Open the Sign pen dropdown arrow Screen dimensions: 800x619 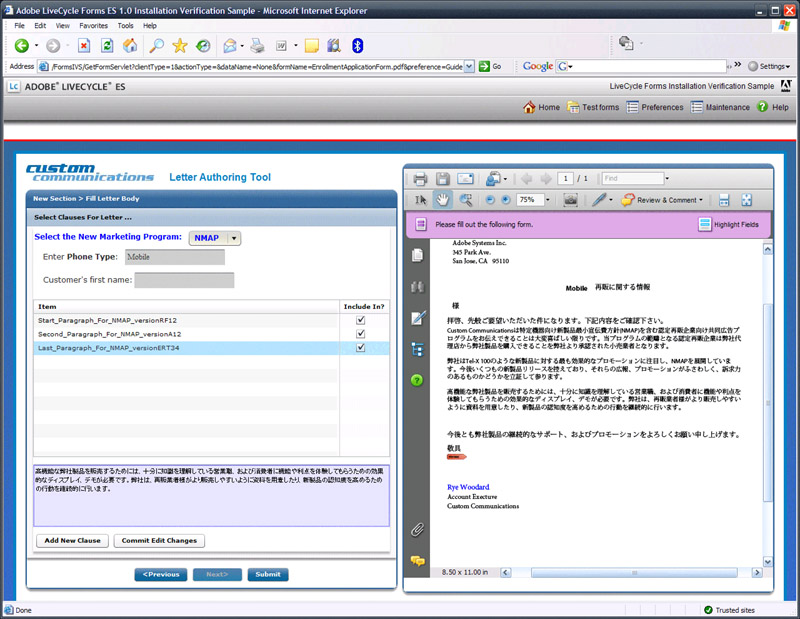[611, 200]
